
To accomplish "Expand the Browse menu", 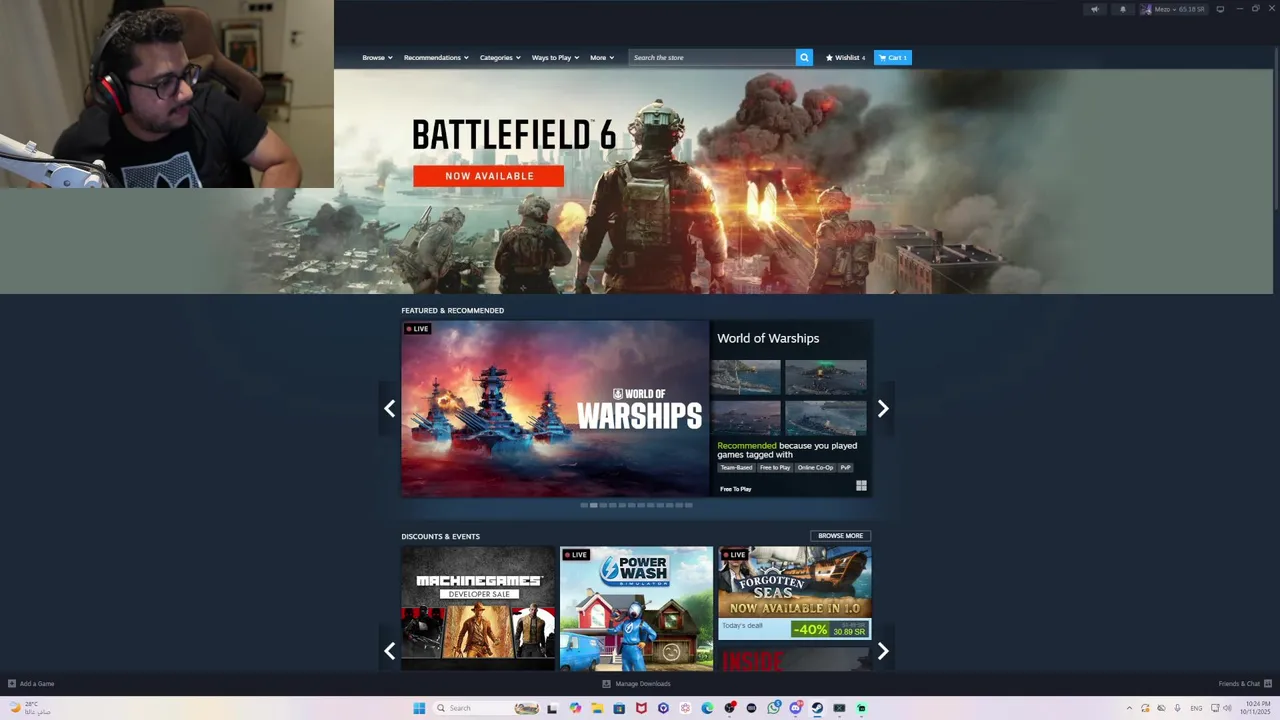I will 377,58.
